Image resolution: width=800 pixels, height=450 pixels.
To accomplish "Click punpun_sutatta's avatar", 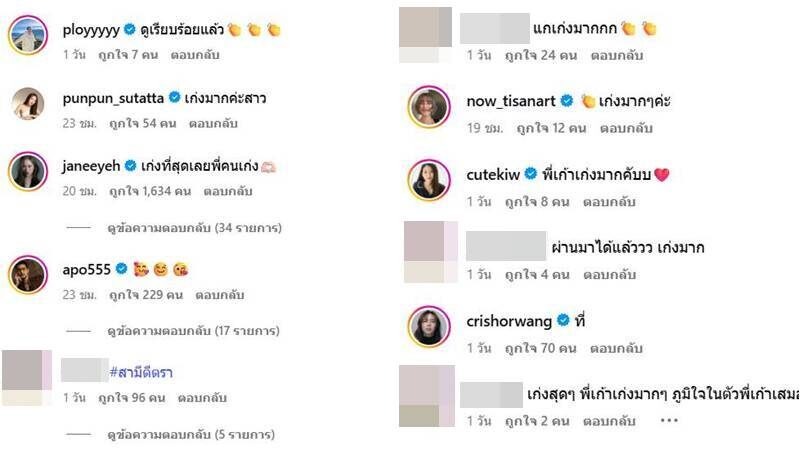I will 28,104.
